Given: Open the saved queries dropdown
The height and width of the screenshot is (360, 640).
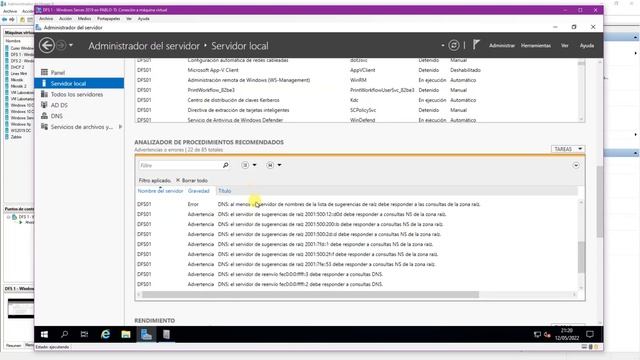Looking at the screenshot, I should [273, 165].
